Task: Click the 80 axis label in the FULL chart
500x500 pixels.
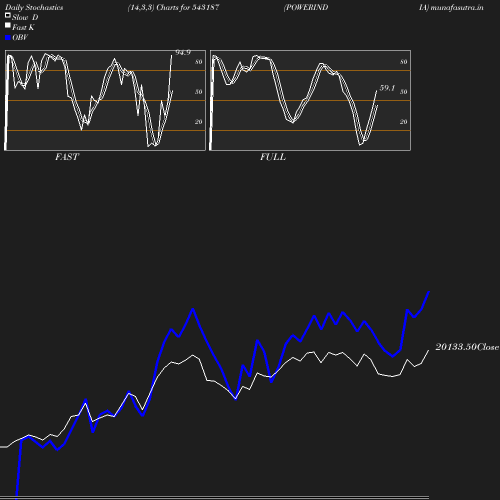Action: pyautogui.click(x=404, y=62)
